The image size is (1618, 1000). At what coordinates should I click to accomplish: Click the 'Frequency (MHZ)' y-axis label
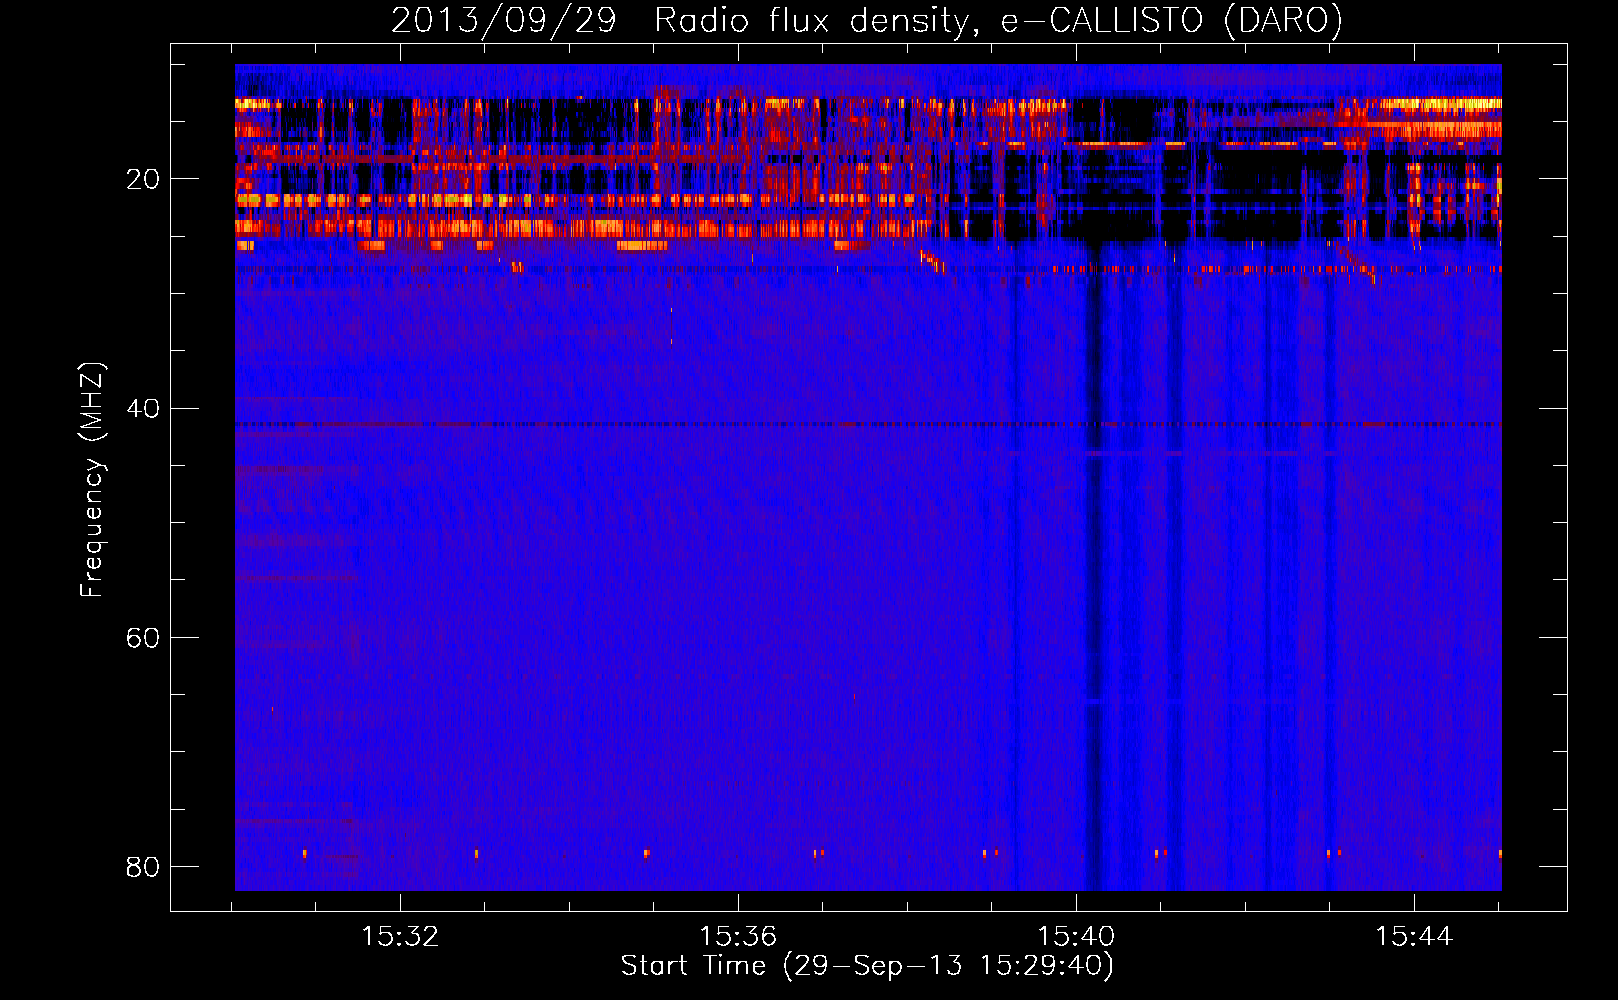point(92,480)
